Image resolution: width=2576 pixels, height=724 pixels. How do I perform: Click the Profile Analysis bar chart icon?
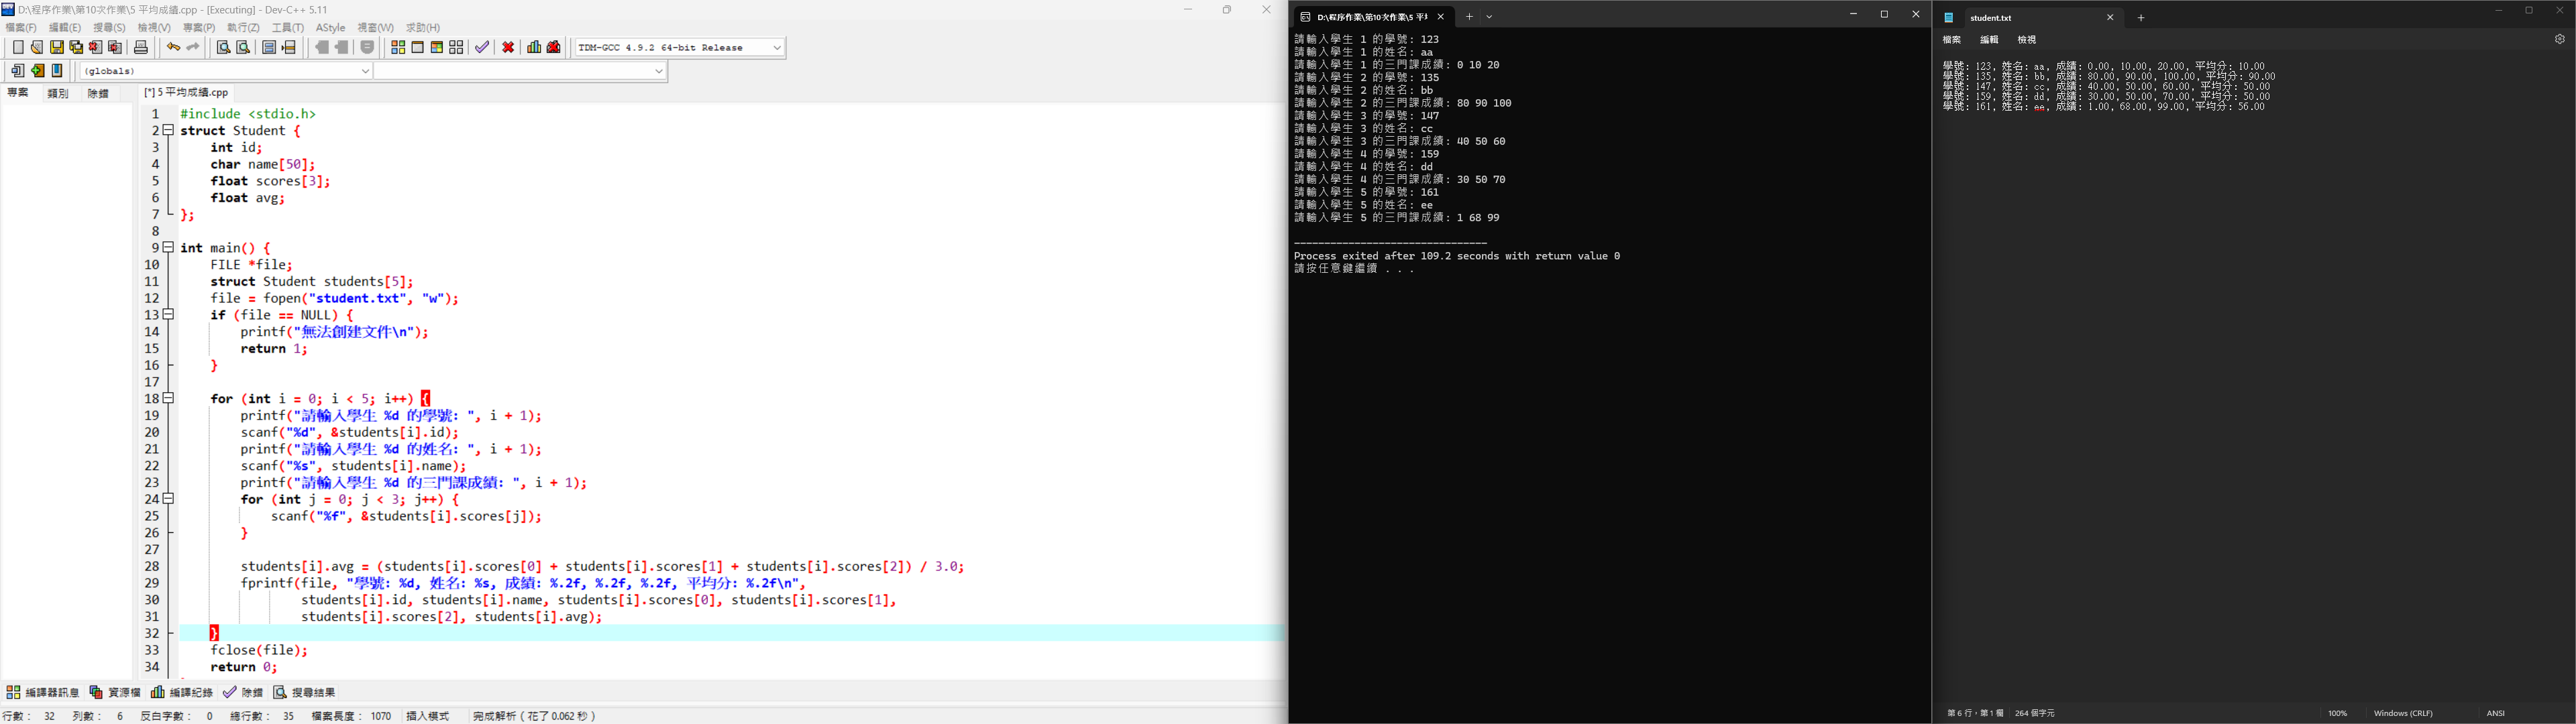(534, 48)
